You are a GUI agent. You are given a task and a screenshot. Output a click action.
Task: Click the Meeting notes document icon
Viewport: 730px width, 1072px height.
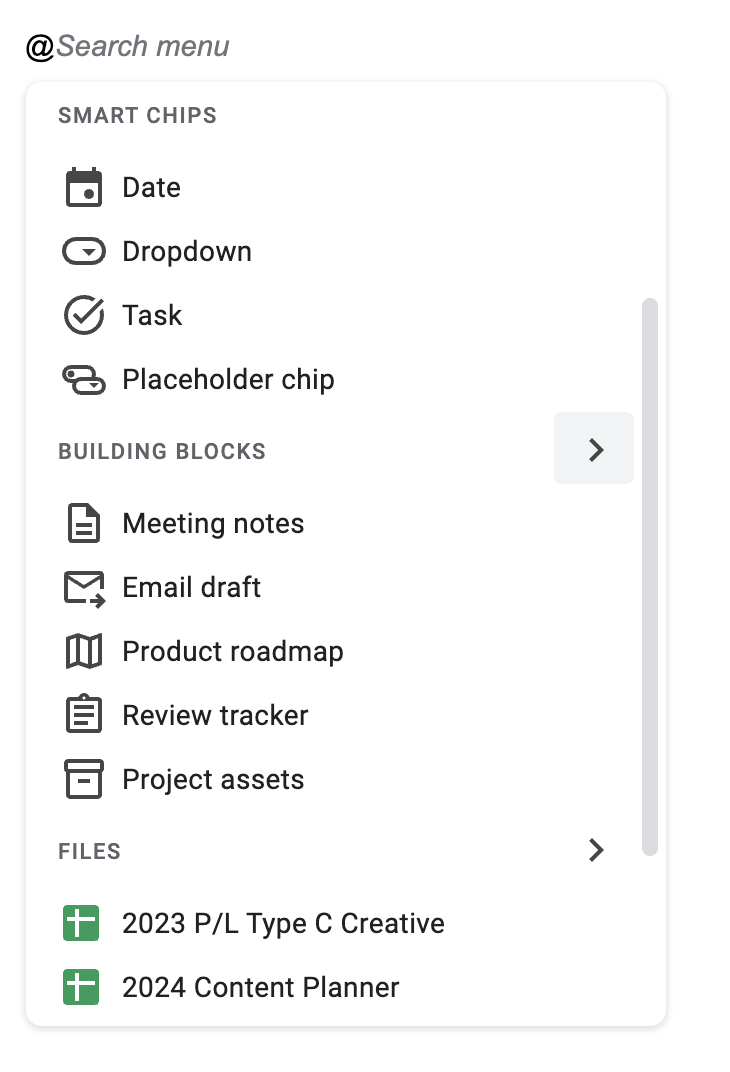(x=84, y=524)
